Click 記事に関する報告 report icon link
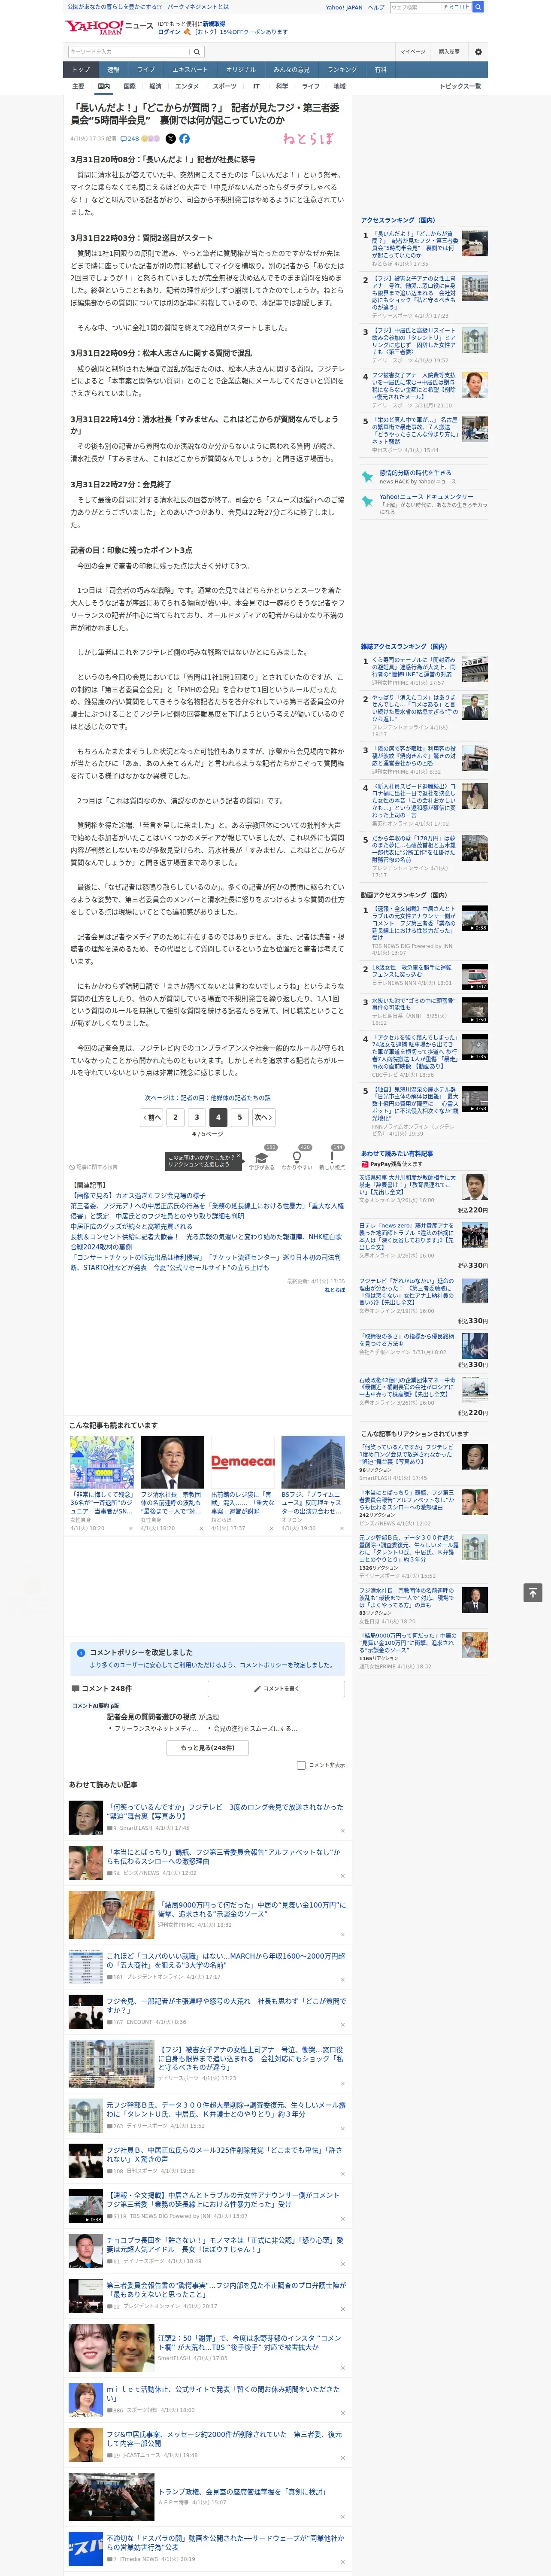The height and width of the screenshot is (2576, 551). pyautogui.click(x=94, y=1167)
